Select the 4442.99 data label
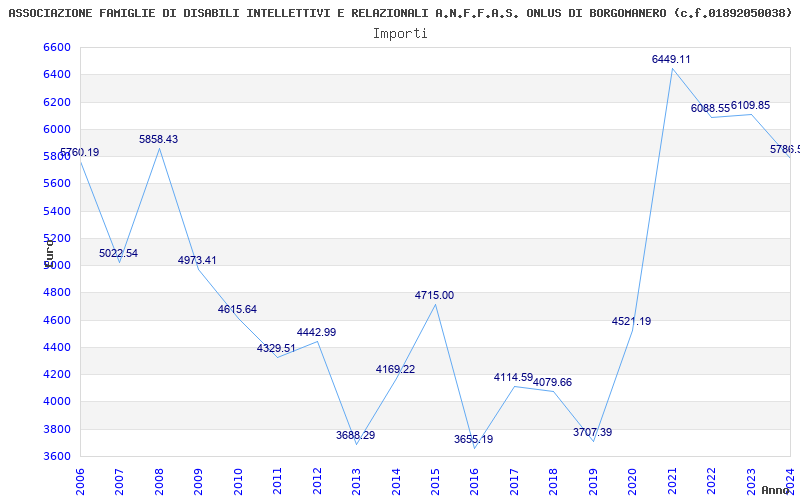 tap(316, 333)
